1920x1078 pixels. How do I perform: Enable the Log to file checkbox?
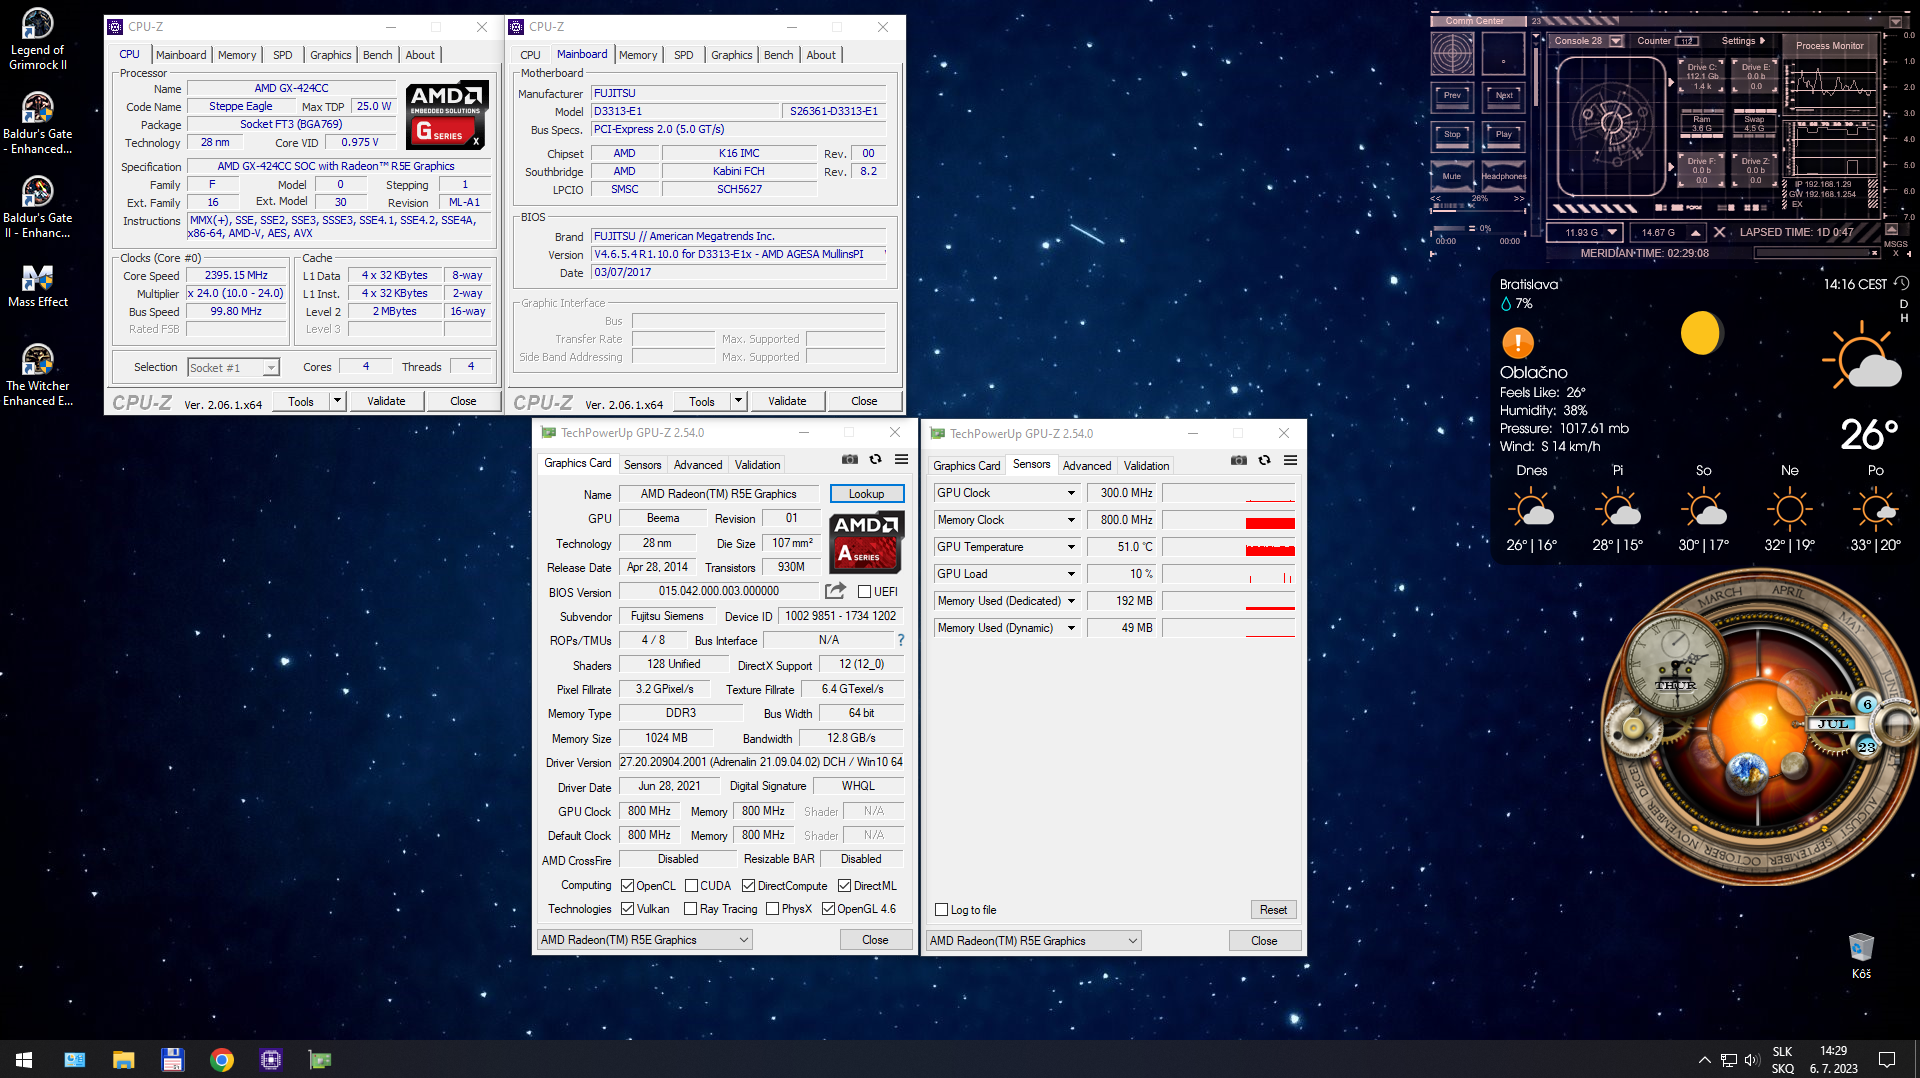(941, 910)
